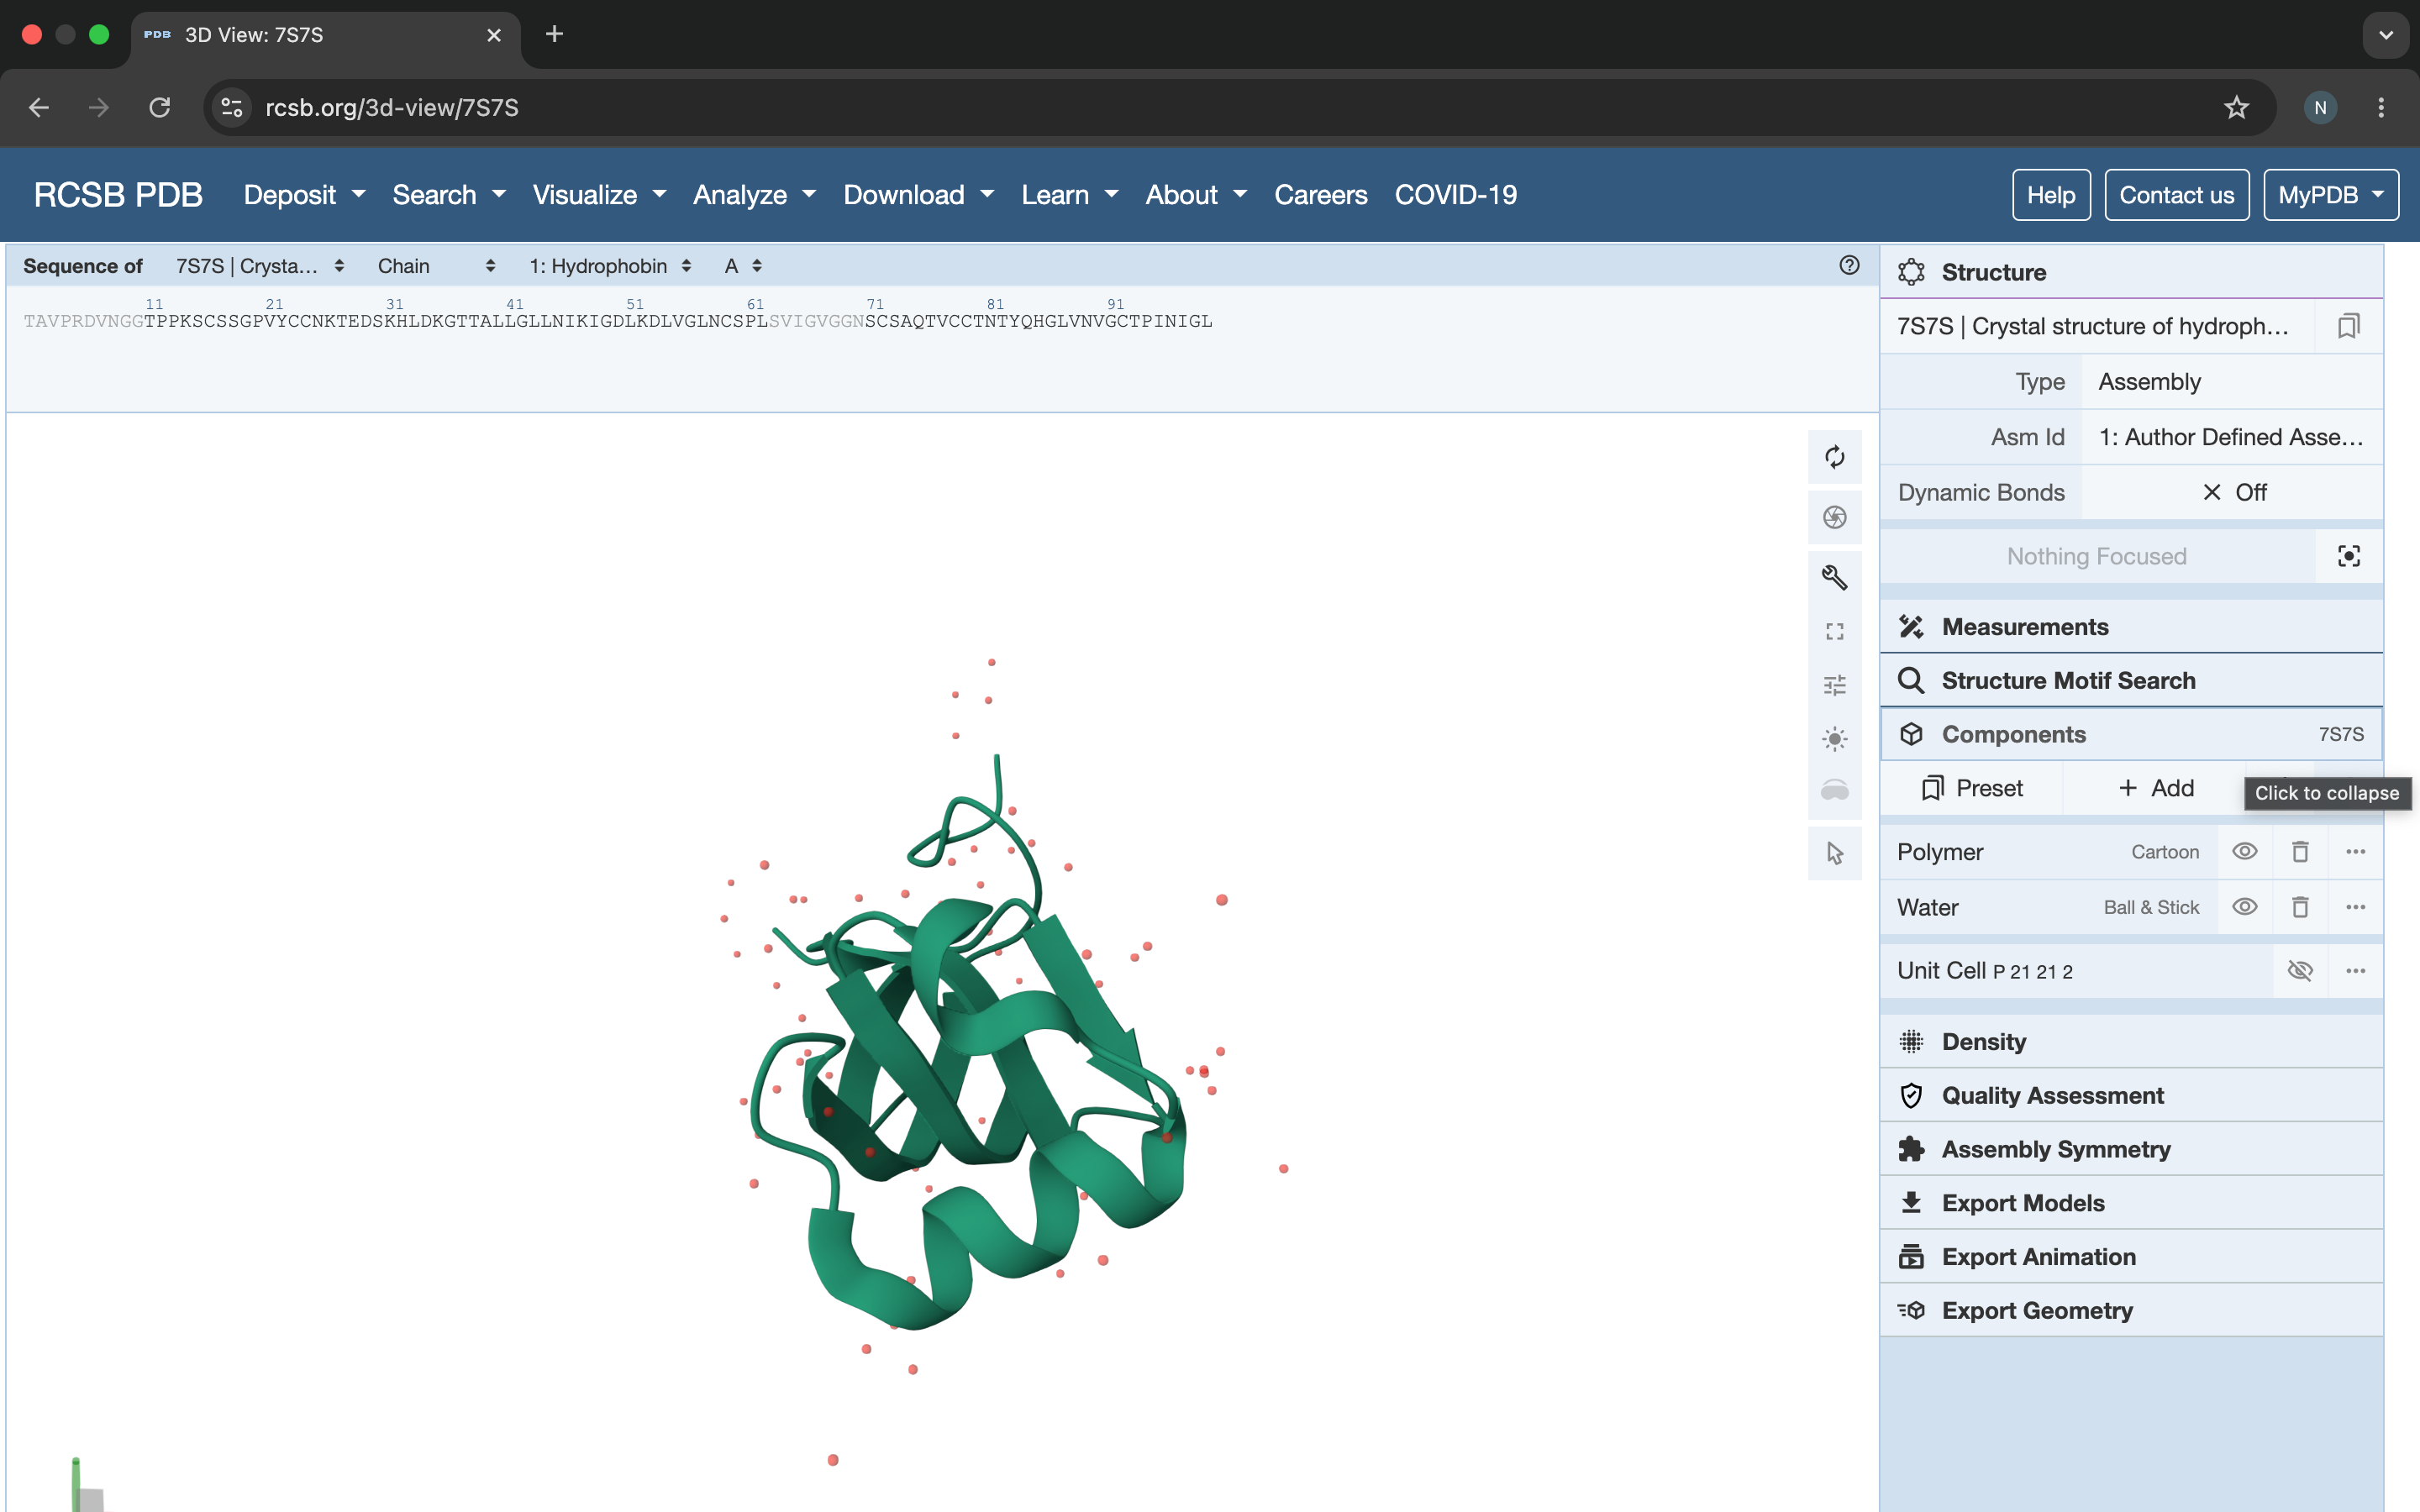Click the focus target icon beside Nothing Focused

tap(2348, 556)
